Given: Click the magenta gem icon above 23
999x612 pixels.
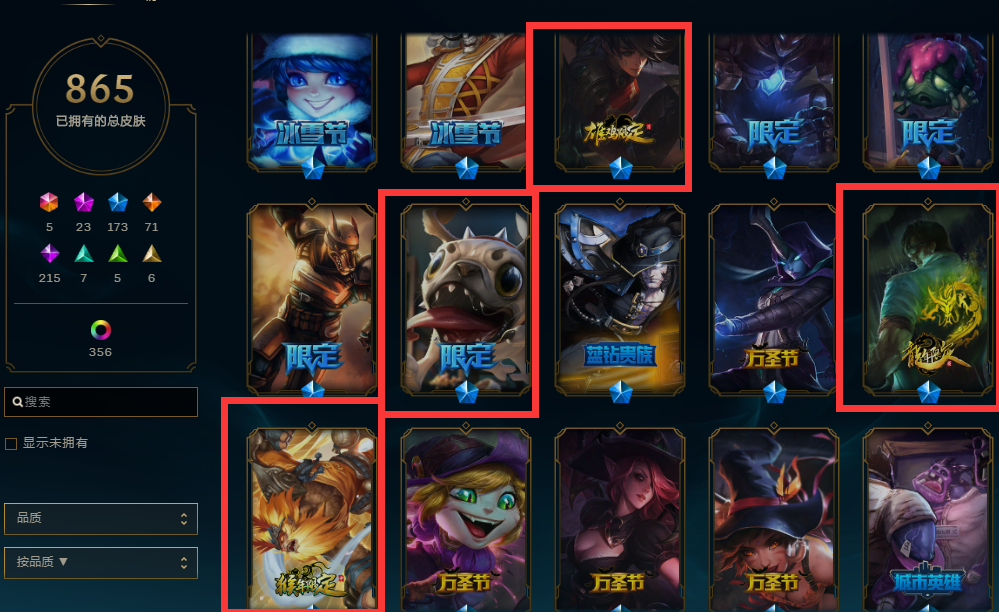Looking at the screenshot, I should (x=83, y=203).
